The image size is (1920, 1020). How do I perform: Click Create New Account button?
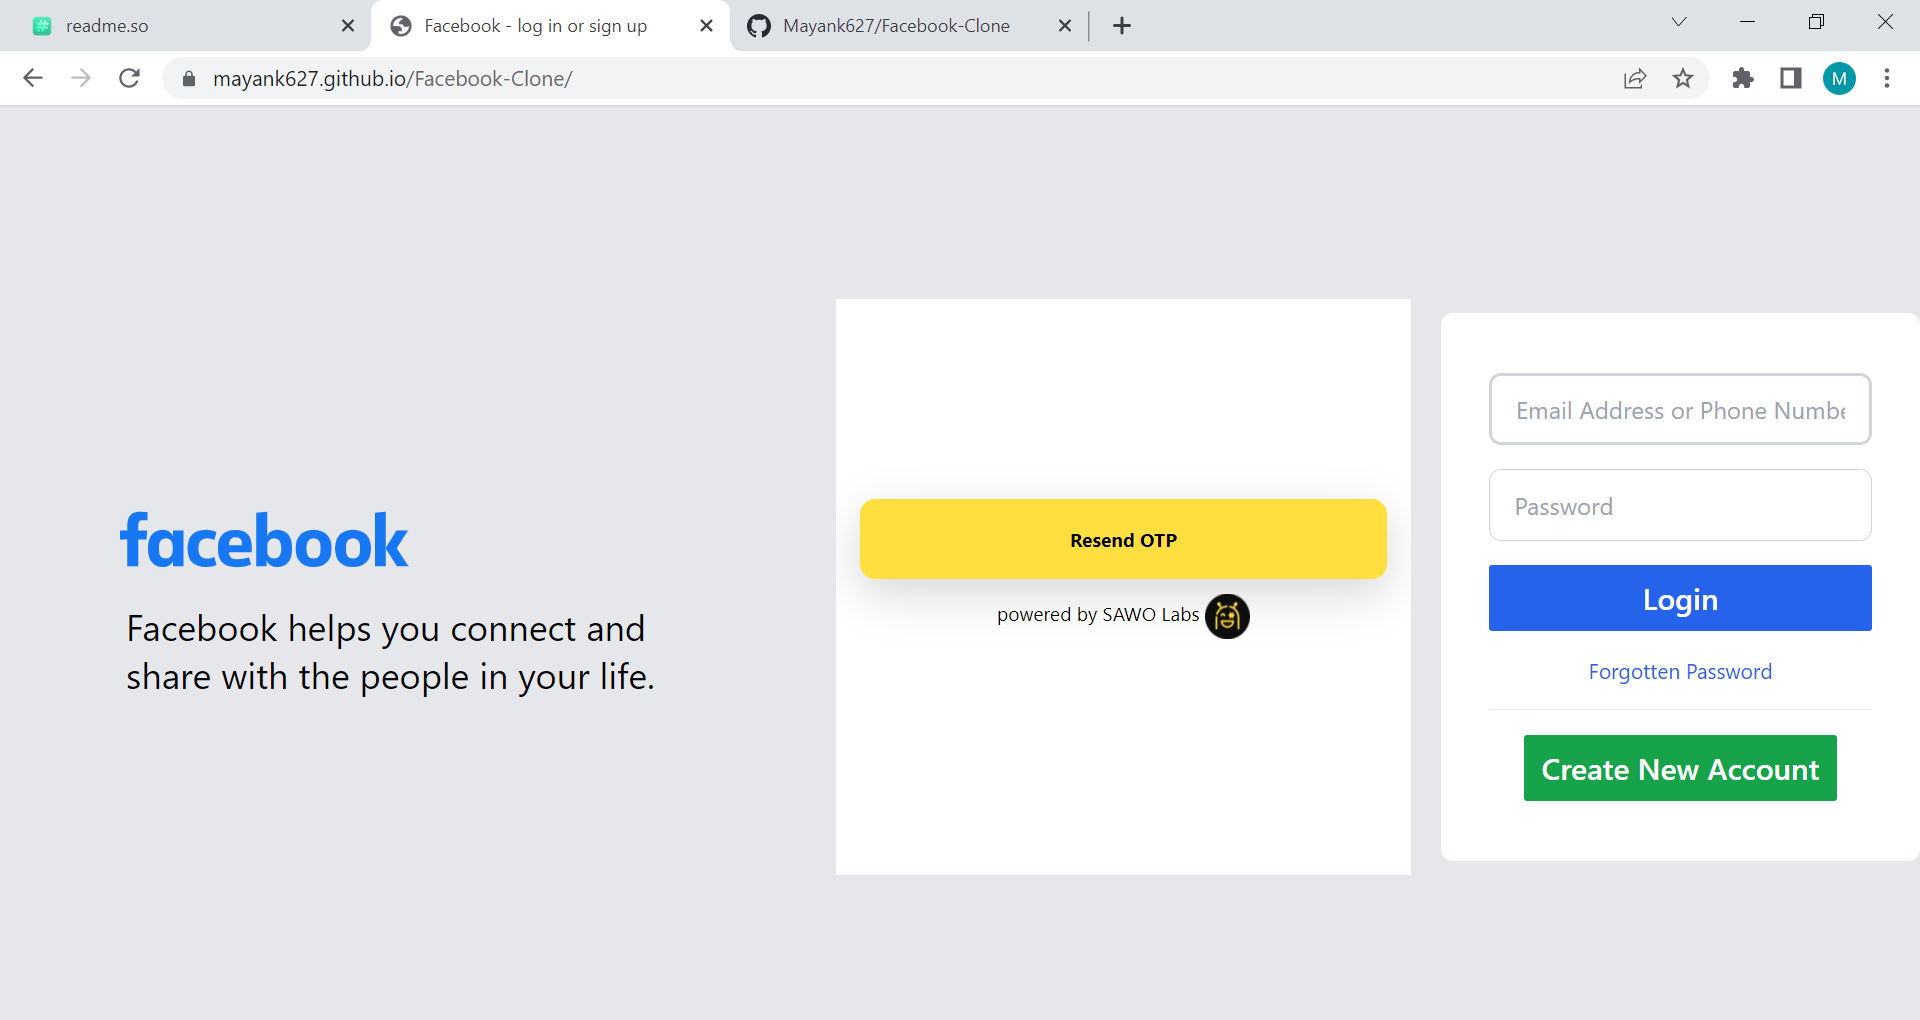(1680, 768)
